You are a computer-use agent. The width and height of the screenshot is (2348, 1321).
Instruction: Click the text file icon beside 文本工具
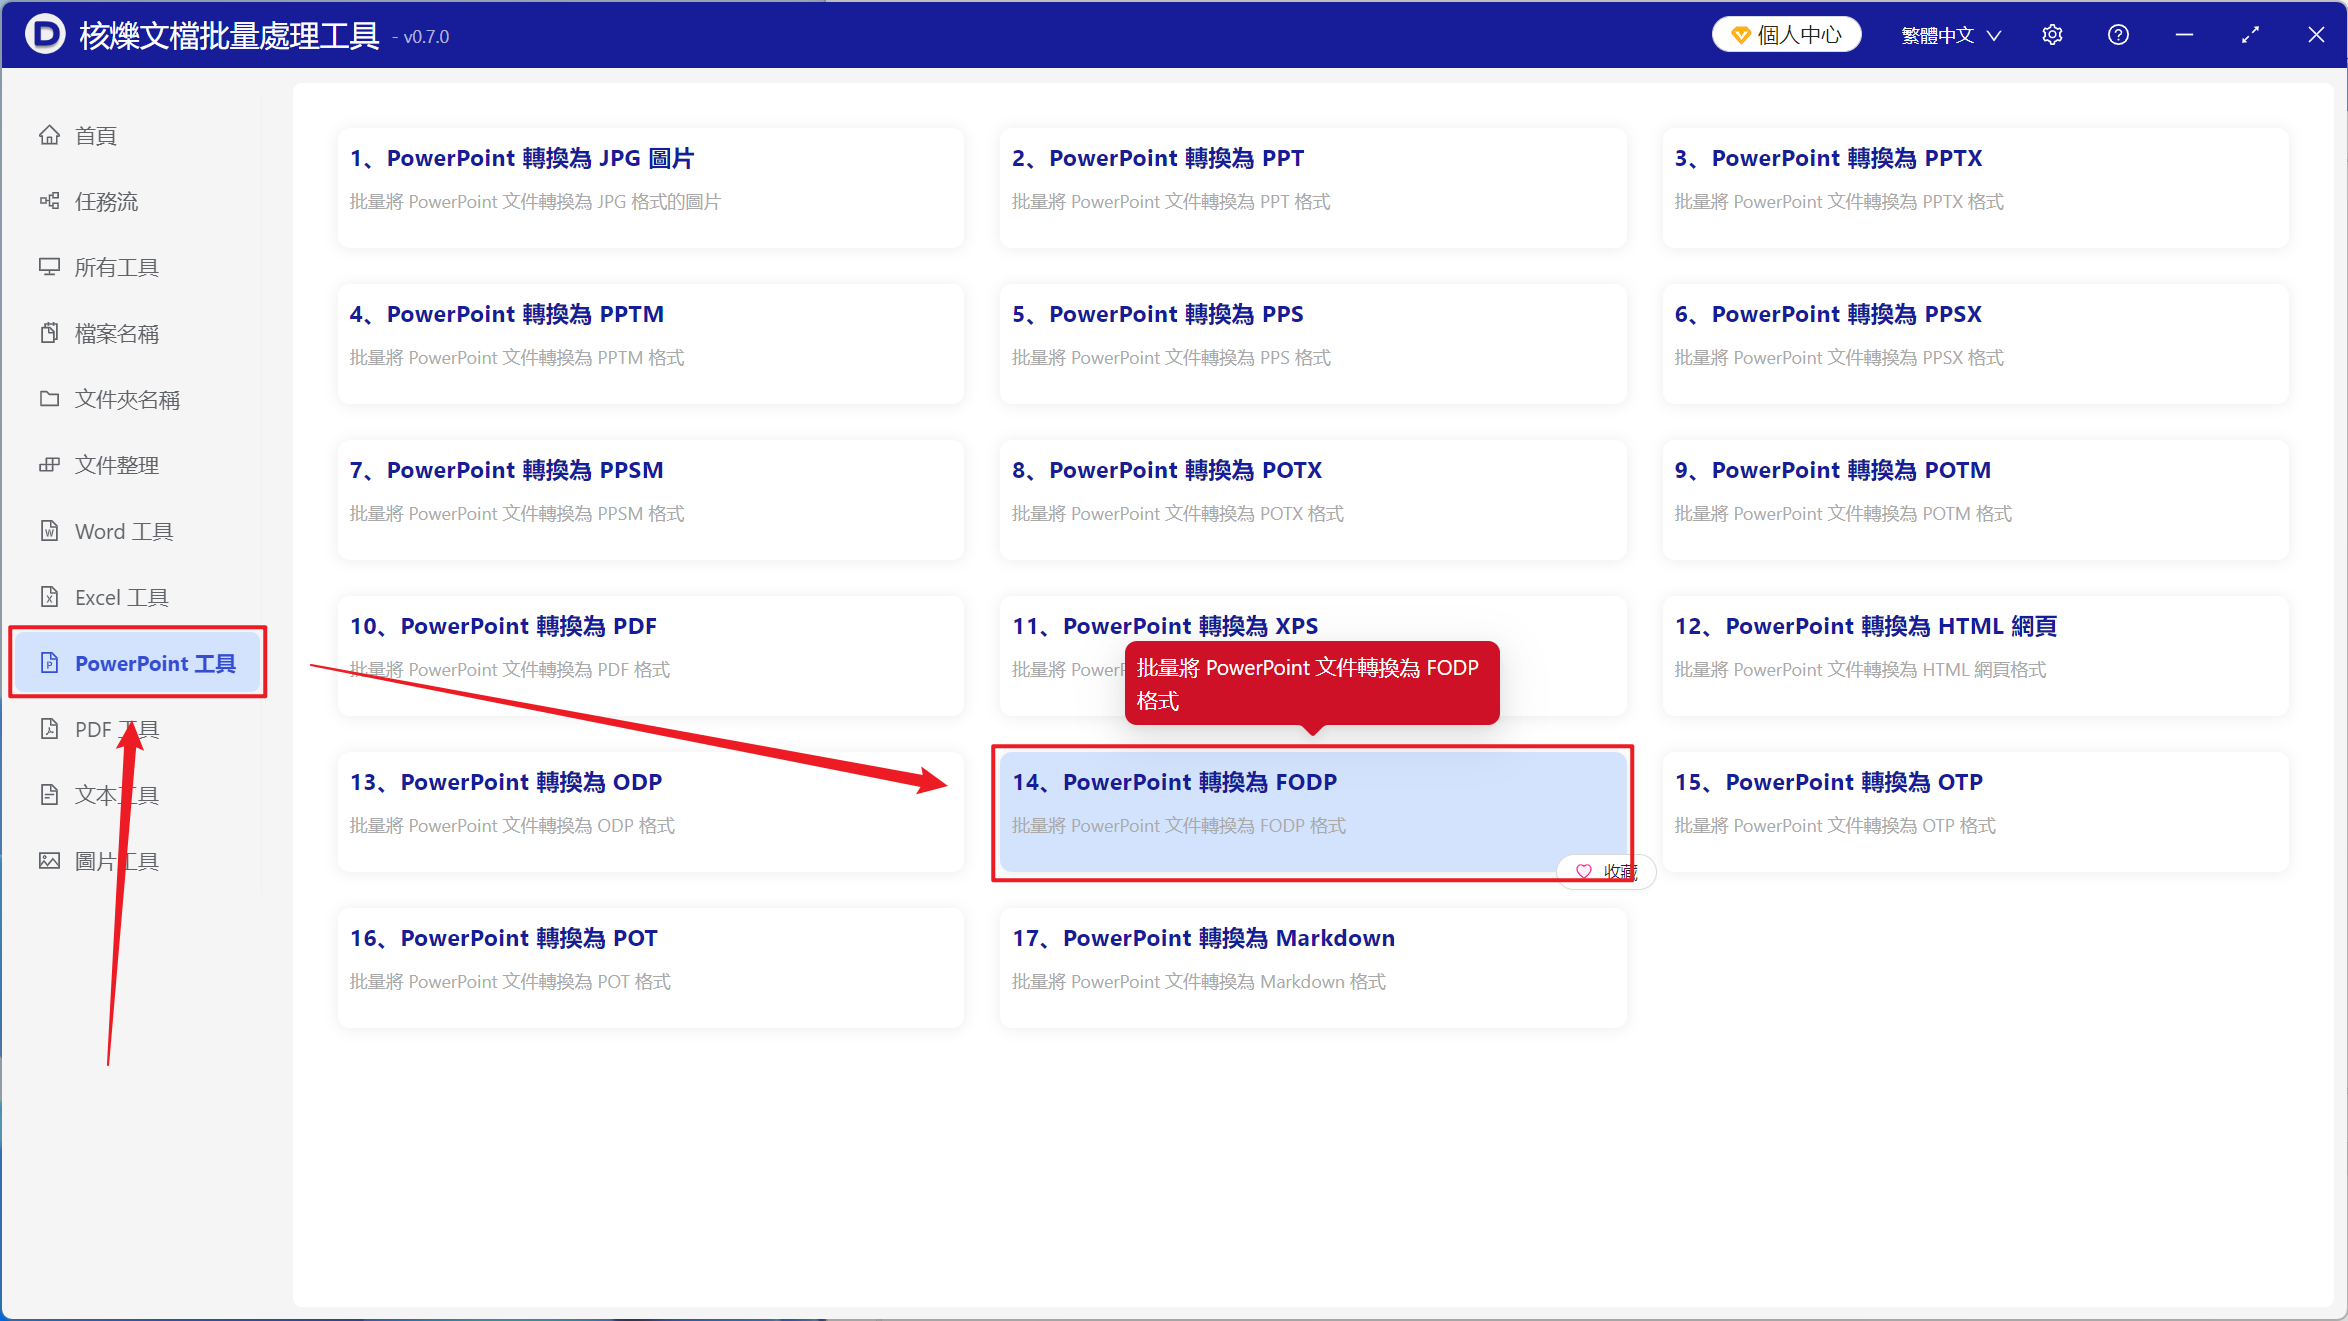[49, 795]
